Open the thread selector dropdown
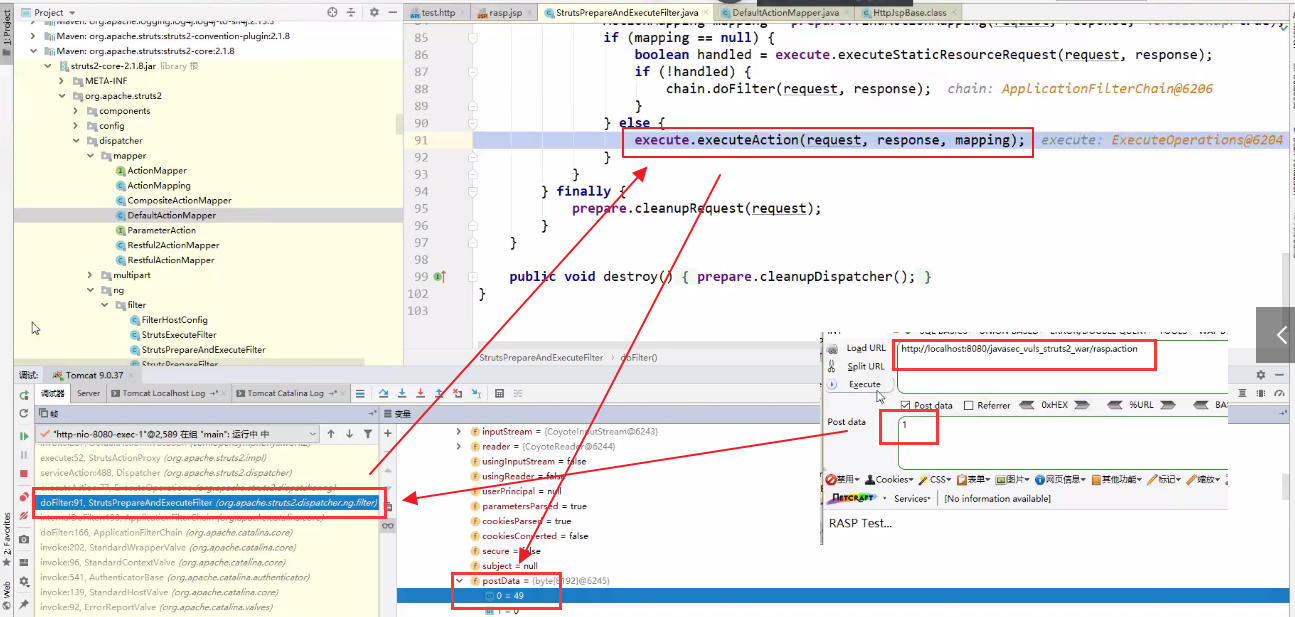Screen dimensions: 1295x617 tap(313, 434)
